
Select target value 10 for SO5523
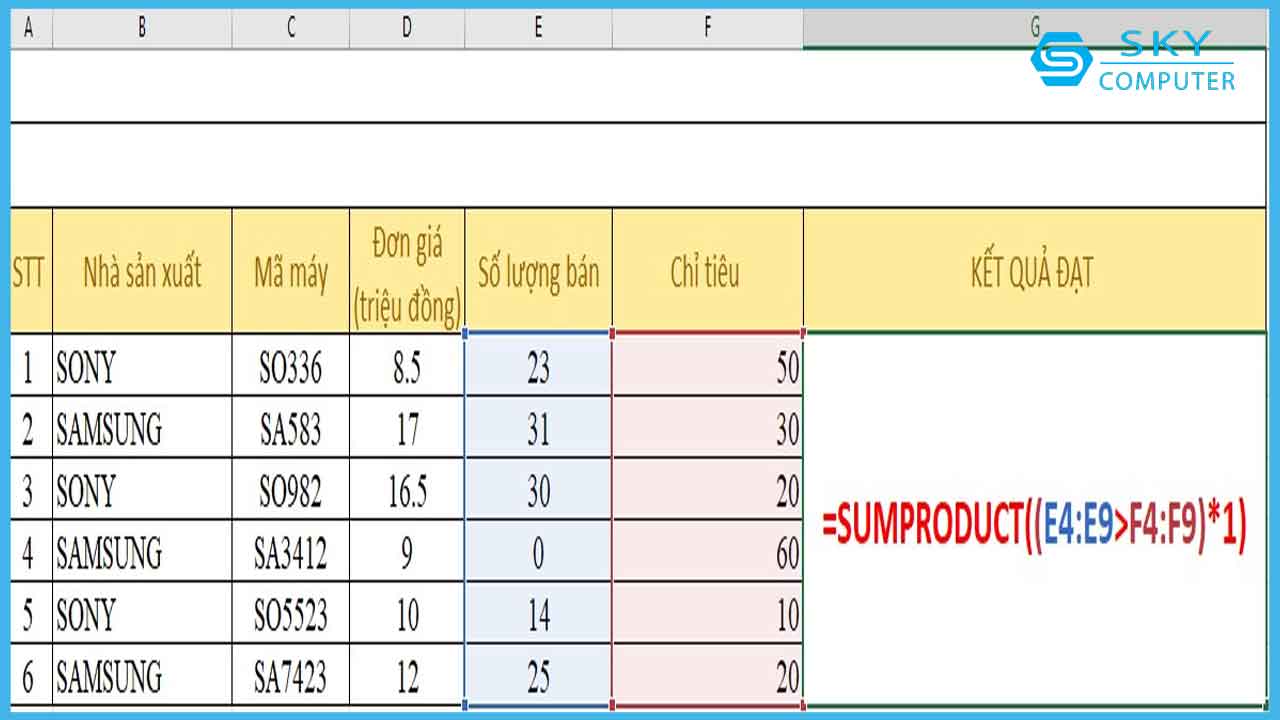pos(708,613)
